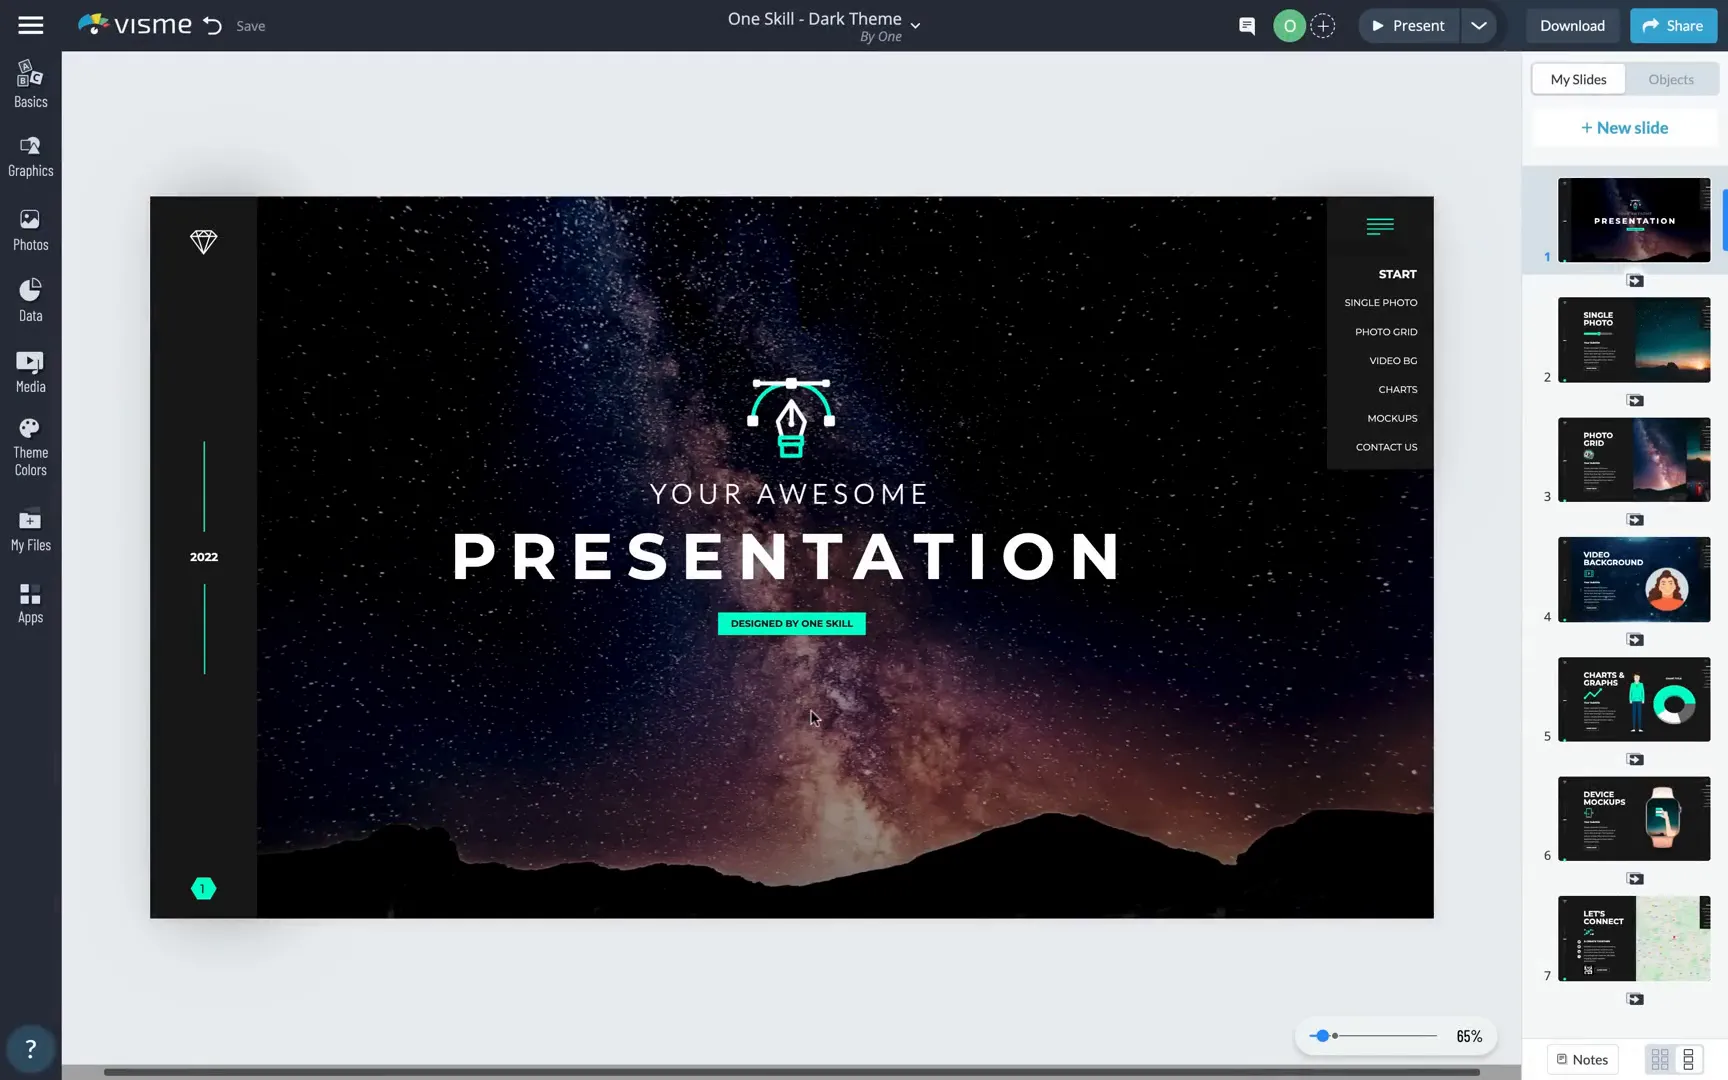Screen dimensions: 1728x1080
Task: Add a new slide
Action: click(x=1624, y=127)
